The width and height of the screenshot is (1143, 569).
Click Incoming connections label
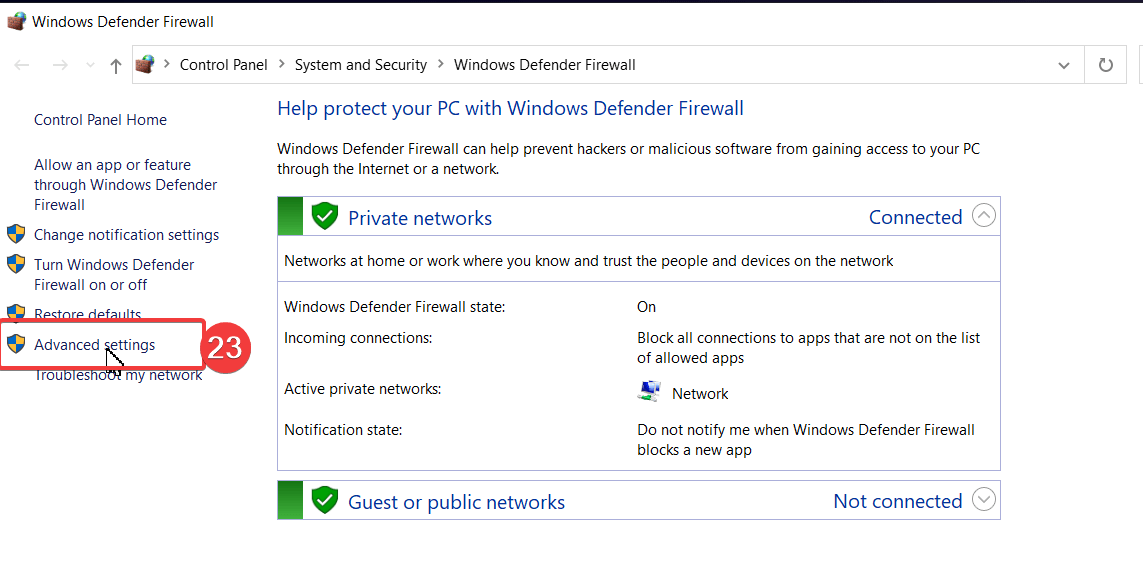coord(358,338)
